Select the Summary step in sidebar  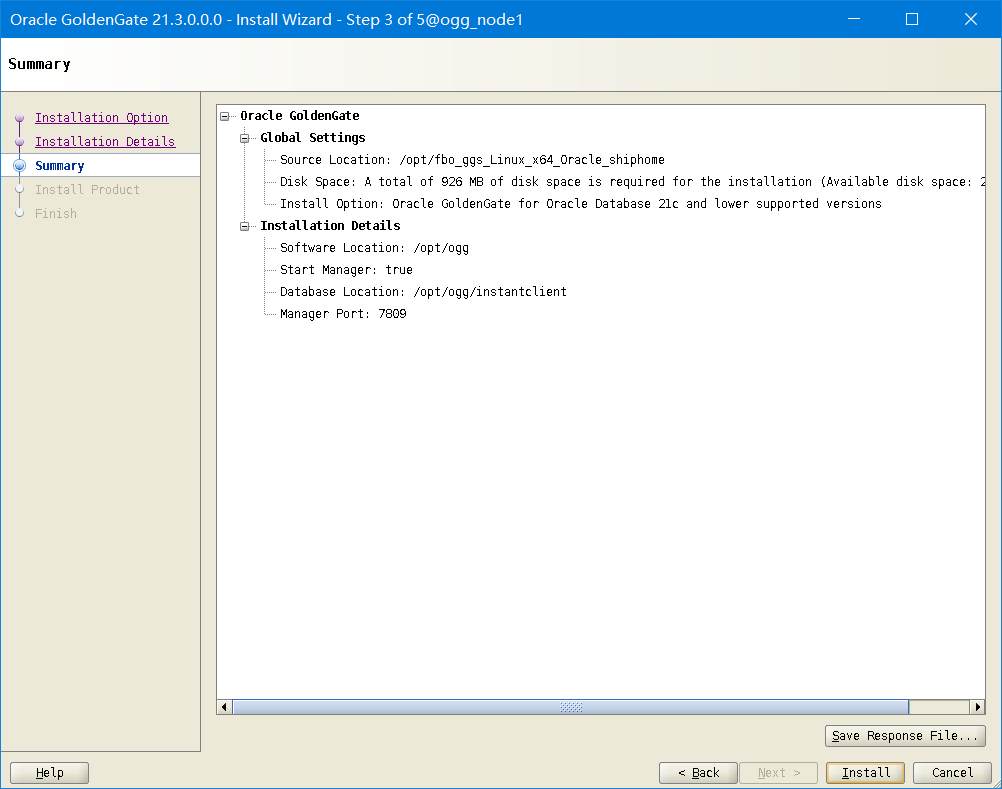point(59,165)
